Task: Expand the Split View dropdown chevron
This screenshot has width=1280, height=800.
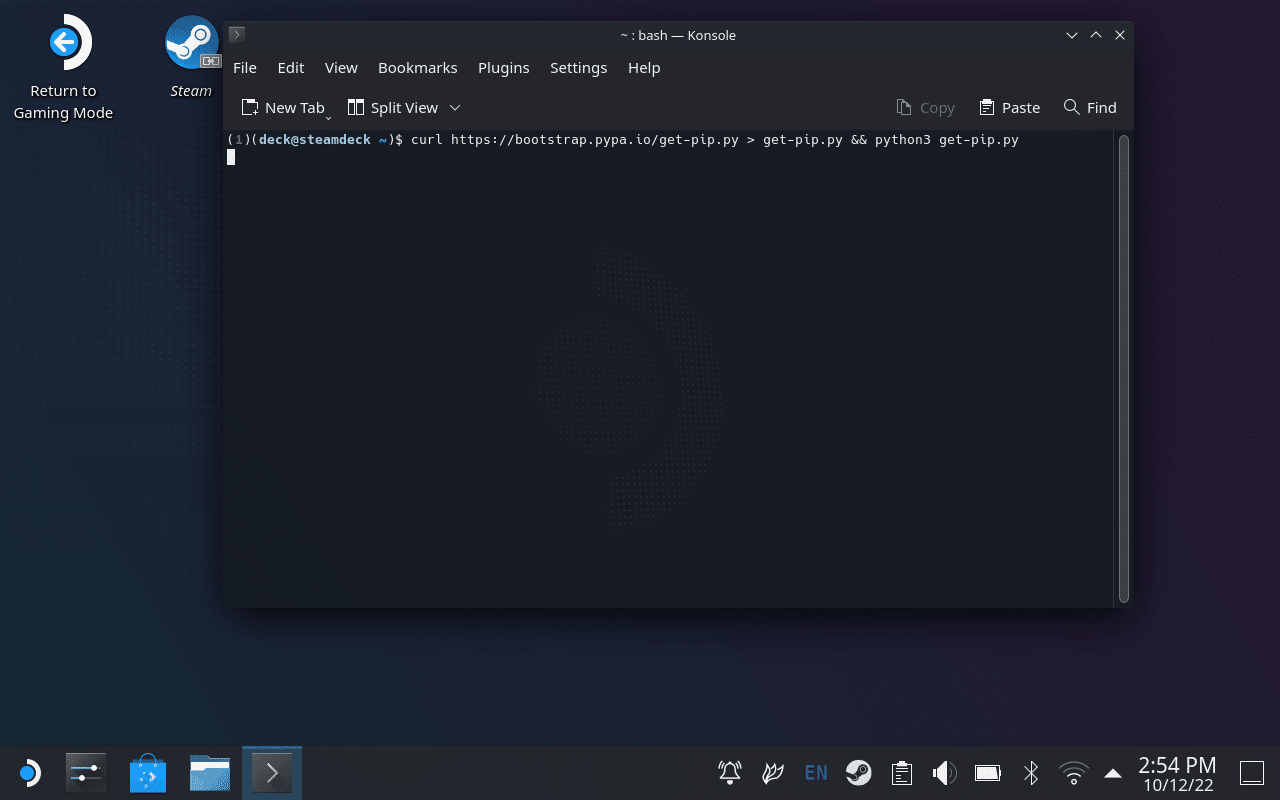Action: (x=455, y=108)
